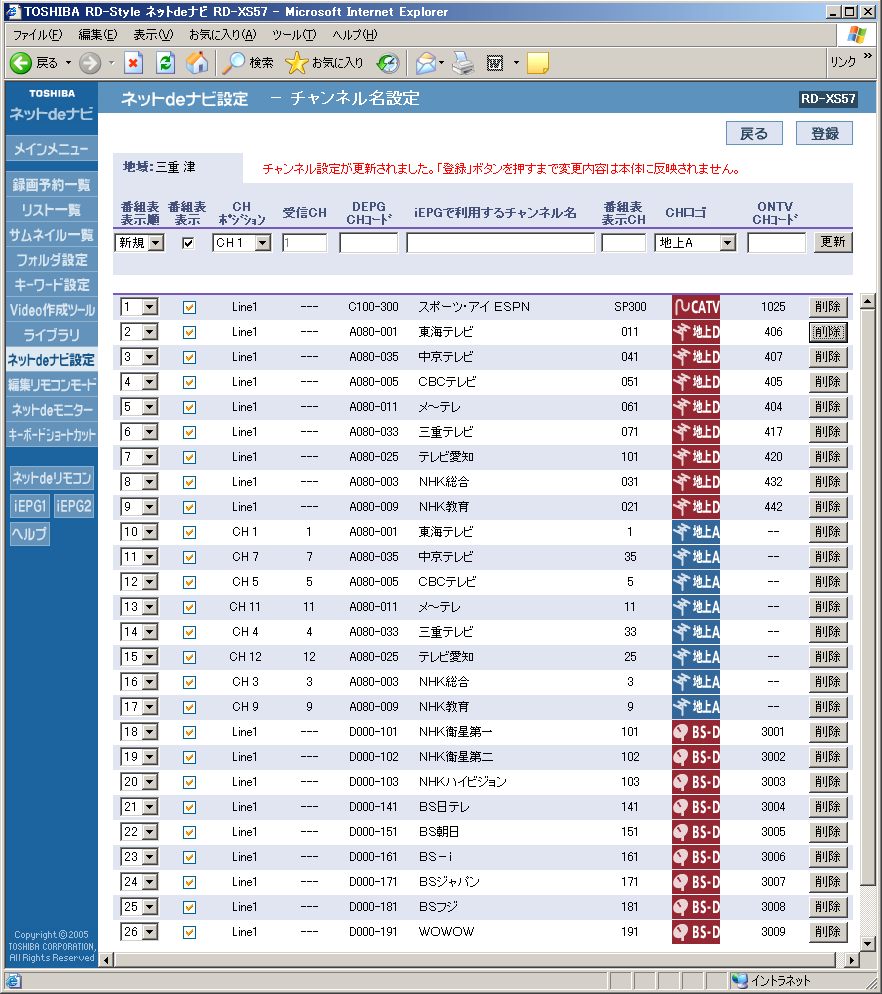882x994 pixels.
Task: Delete the 東海テレビ 011 row with 削除
Action: coord(828,332)
